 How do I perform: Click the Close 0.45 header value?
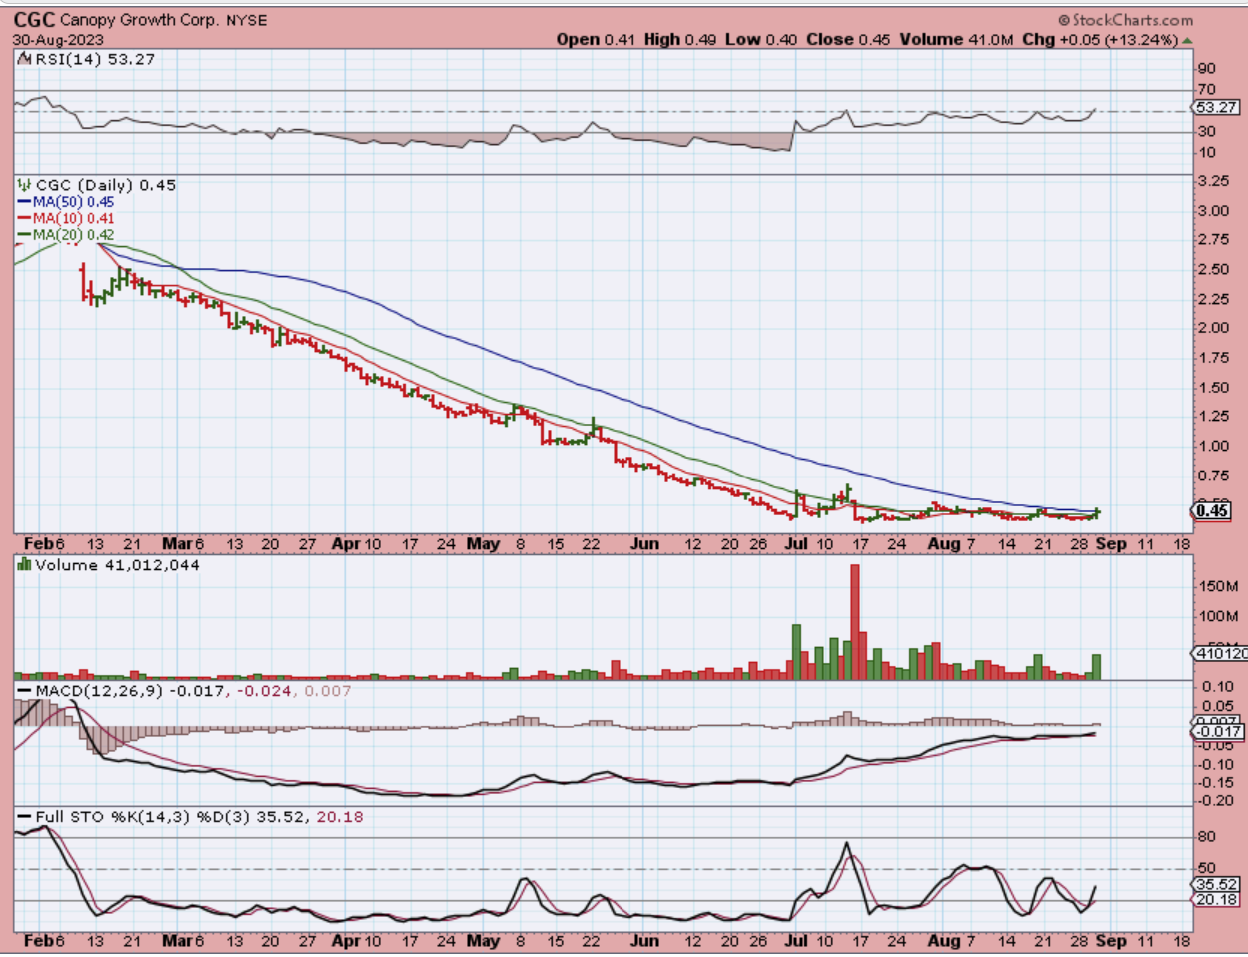[848, 40]
